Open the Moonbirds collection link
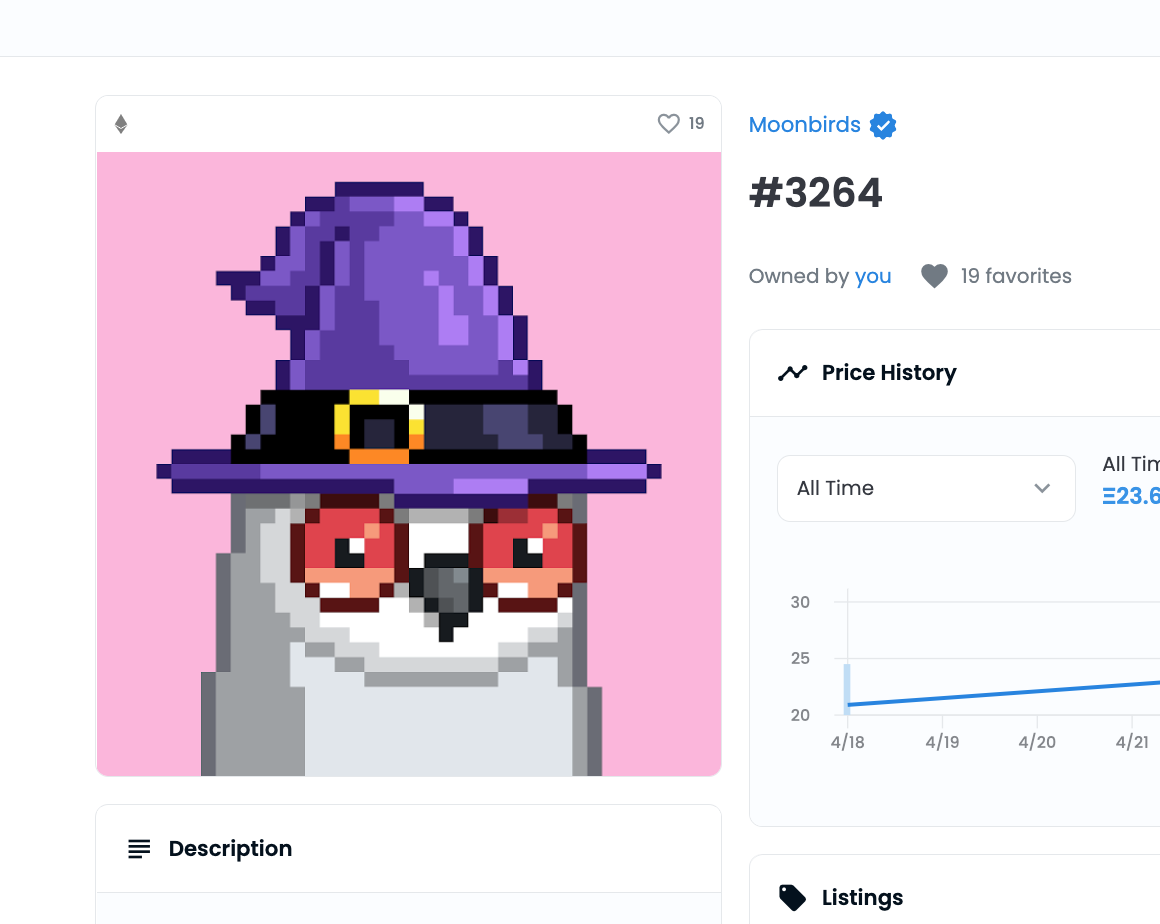The width and height of the screenshot is (1160, 924). pos(805,125)
